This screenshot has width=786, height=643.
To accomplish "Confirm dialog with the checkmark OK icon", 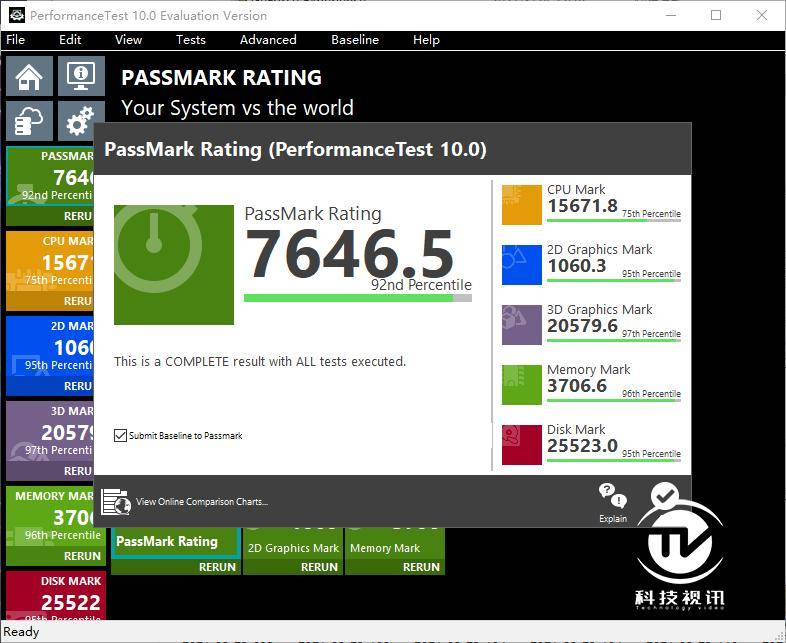I will tap(665, 496).
